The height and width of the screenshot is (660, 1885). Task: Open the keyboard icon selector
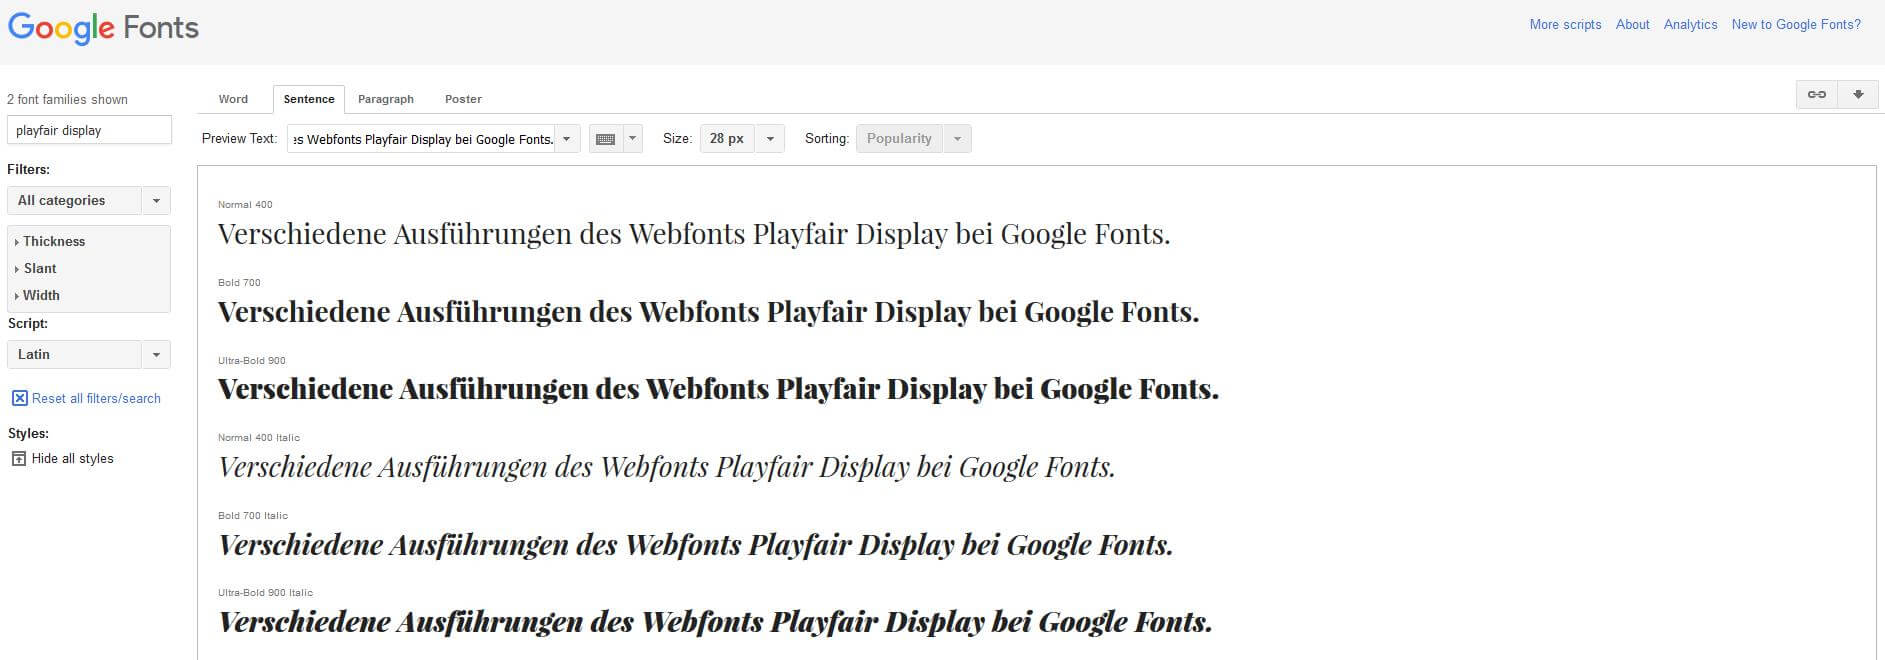tap(605, 139)
